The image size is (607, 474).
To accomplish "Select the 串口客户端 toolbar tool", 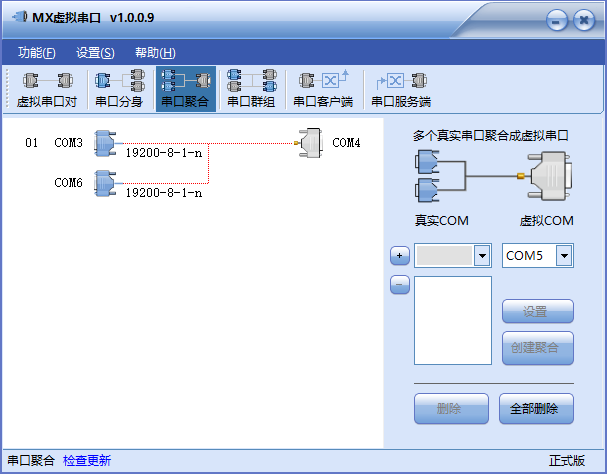I will click(x=323, y=89).
